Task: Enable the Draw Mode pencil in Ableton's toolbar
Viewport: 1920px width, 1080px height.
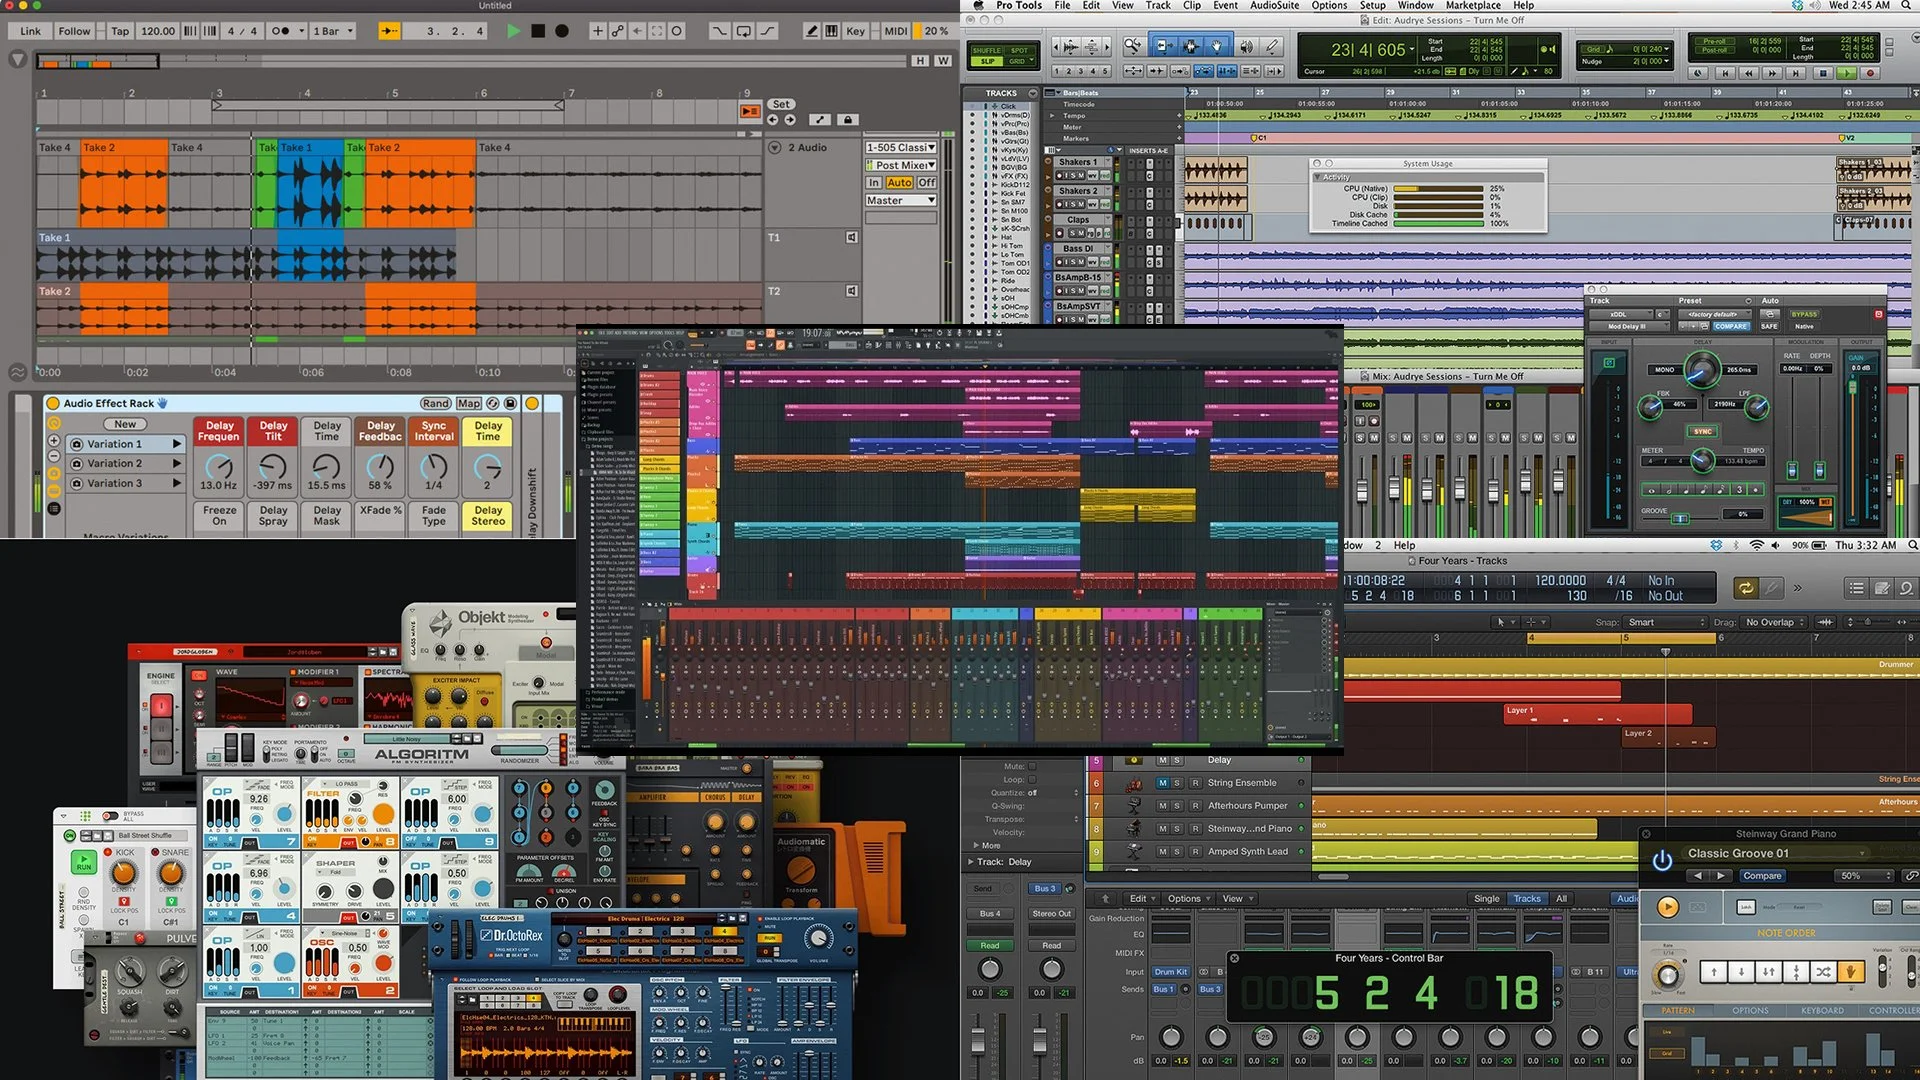Action: (x=813, y=31)
